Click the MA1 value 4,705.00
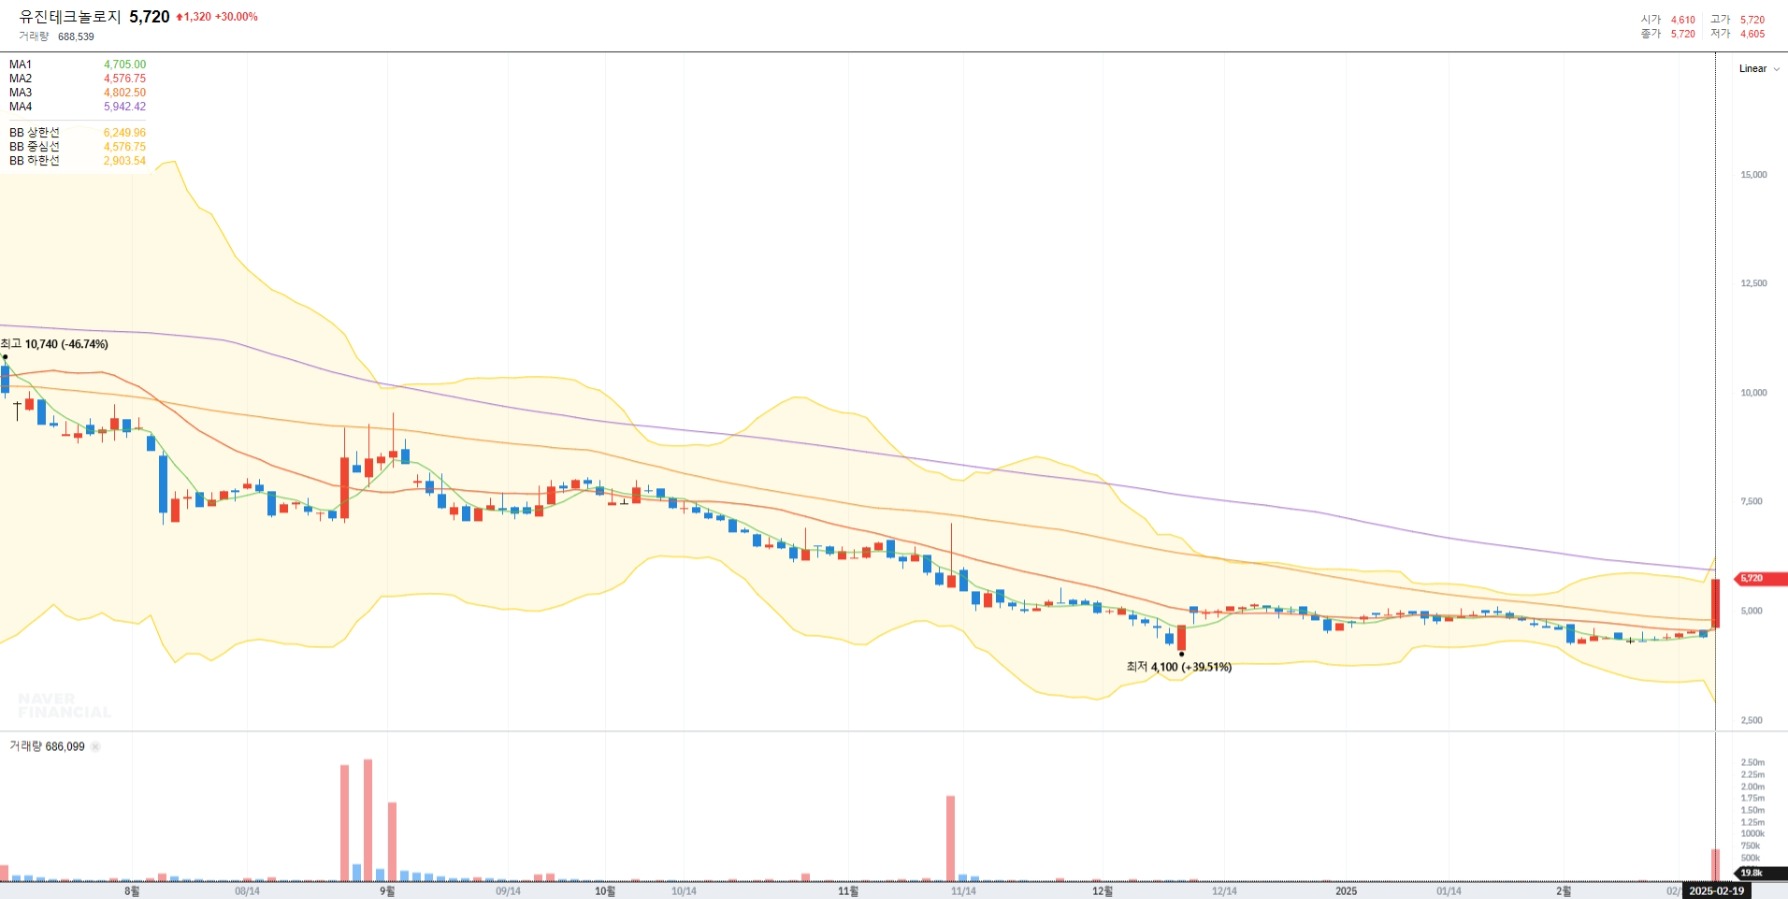 (x=125, y=64)
